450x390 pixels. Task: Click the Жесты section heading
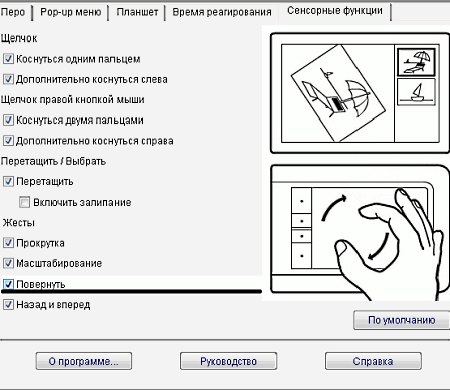click(19, 223)
